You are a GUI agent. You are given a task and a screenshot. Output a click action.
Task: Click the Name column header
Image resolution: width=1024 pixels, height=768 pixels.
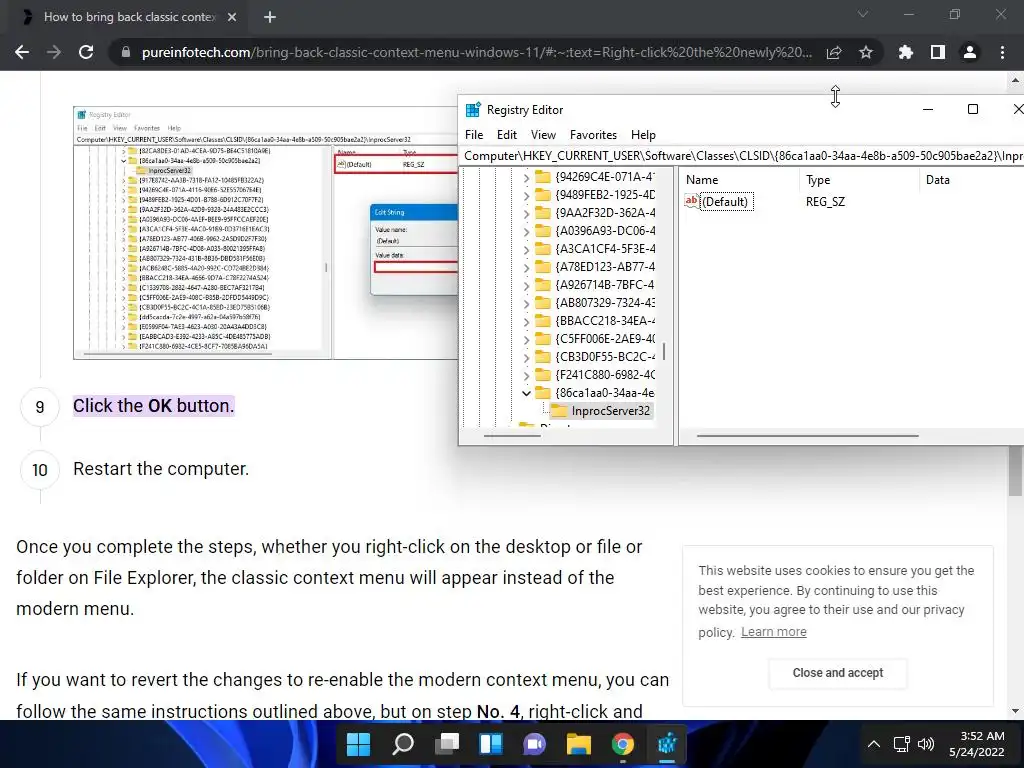(x=739, y=180)
